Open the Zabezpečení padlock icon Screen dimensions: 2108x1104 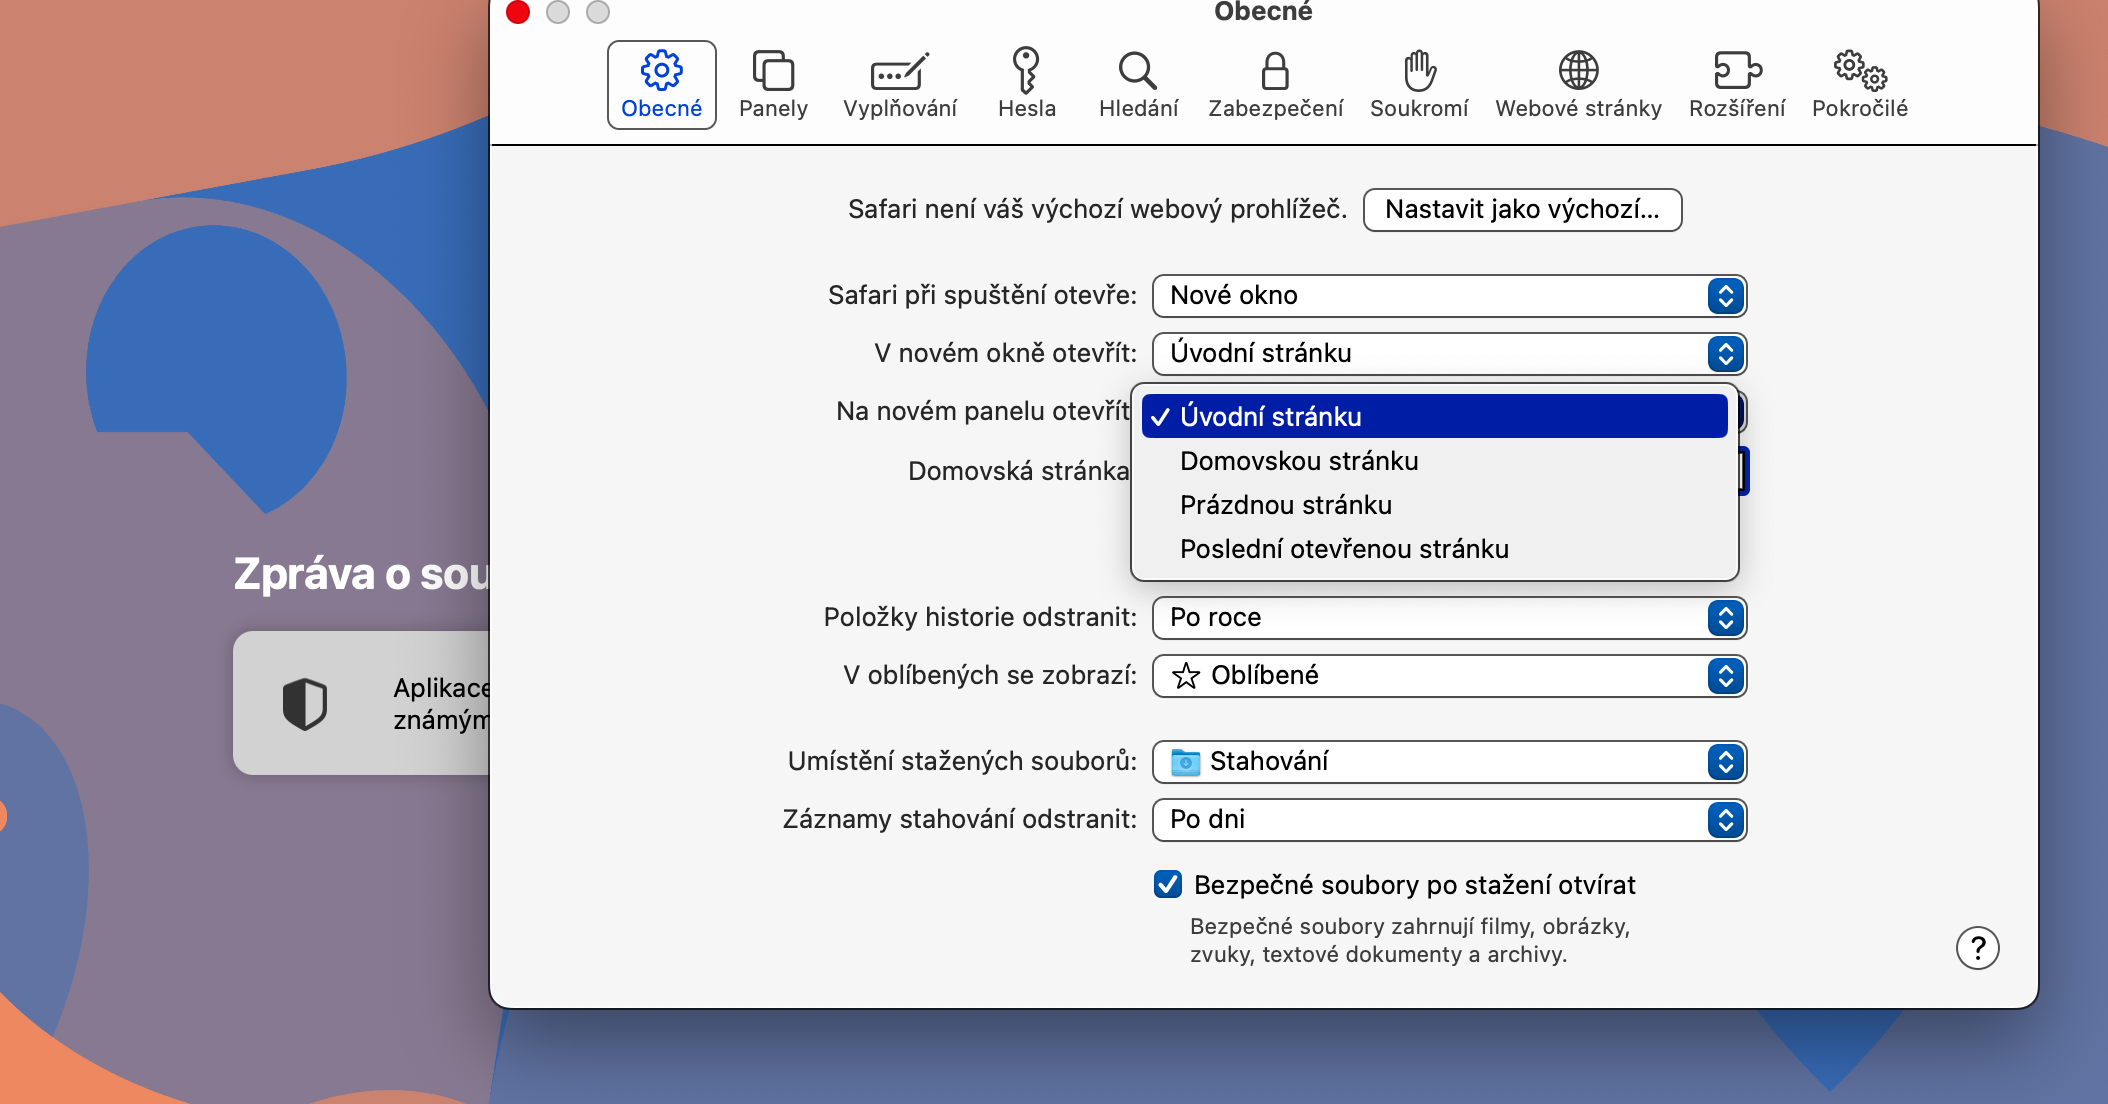click(1275, 72)
